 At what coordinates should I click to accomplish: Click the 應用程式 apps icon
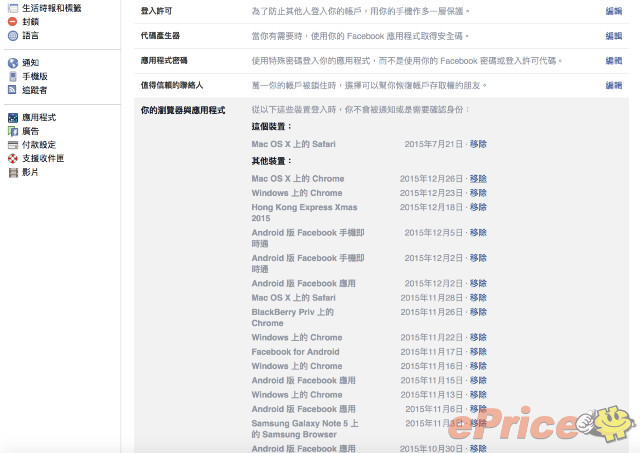(13, 118)
